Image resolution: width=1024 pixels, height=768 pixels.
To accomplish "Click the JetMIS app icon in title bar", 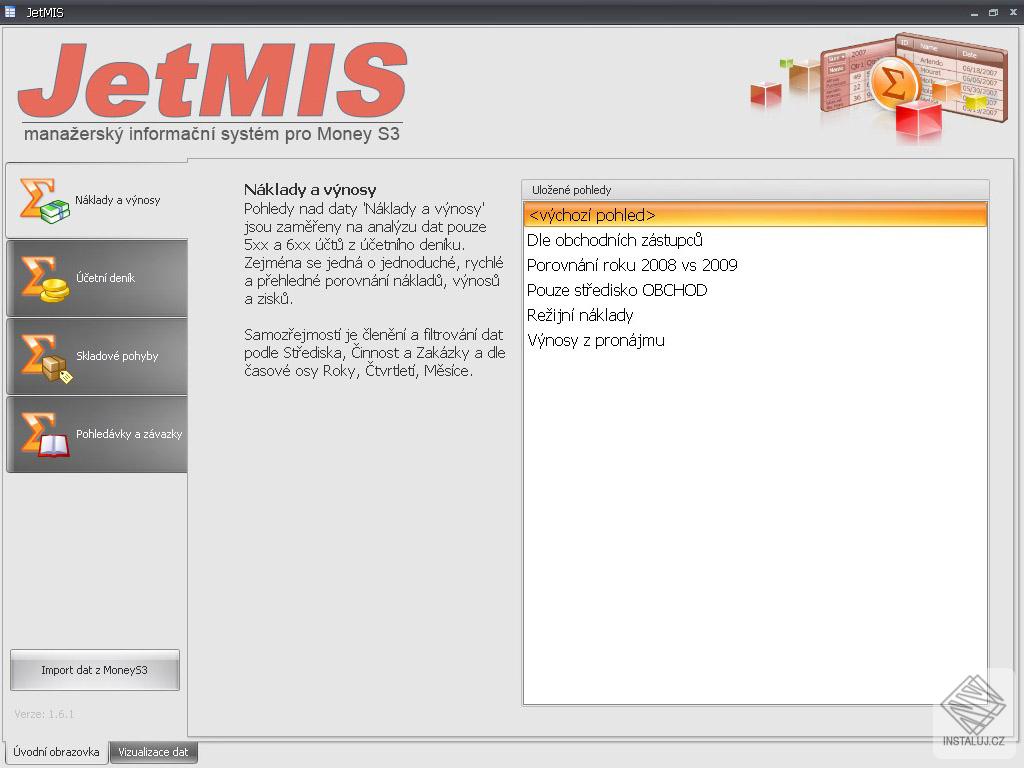I will [x=10, y=12].
